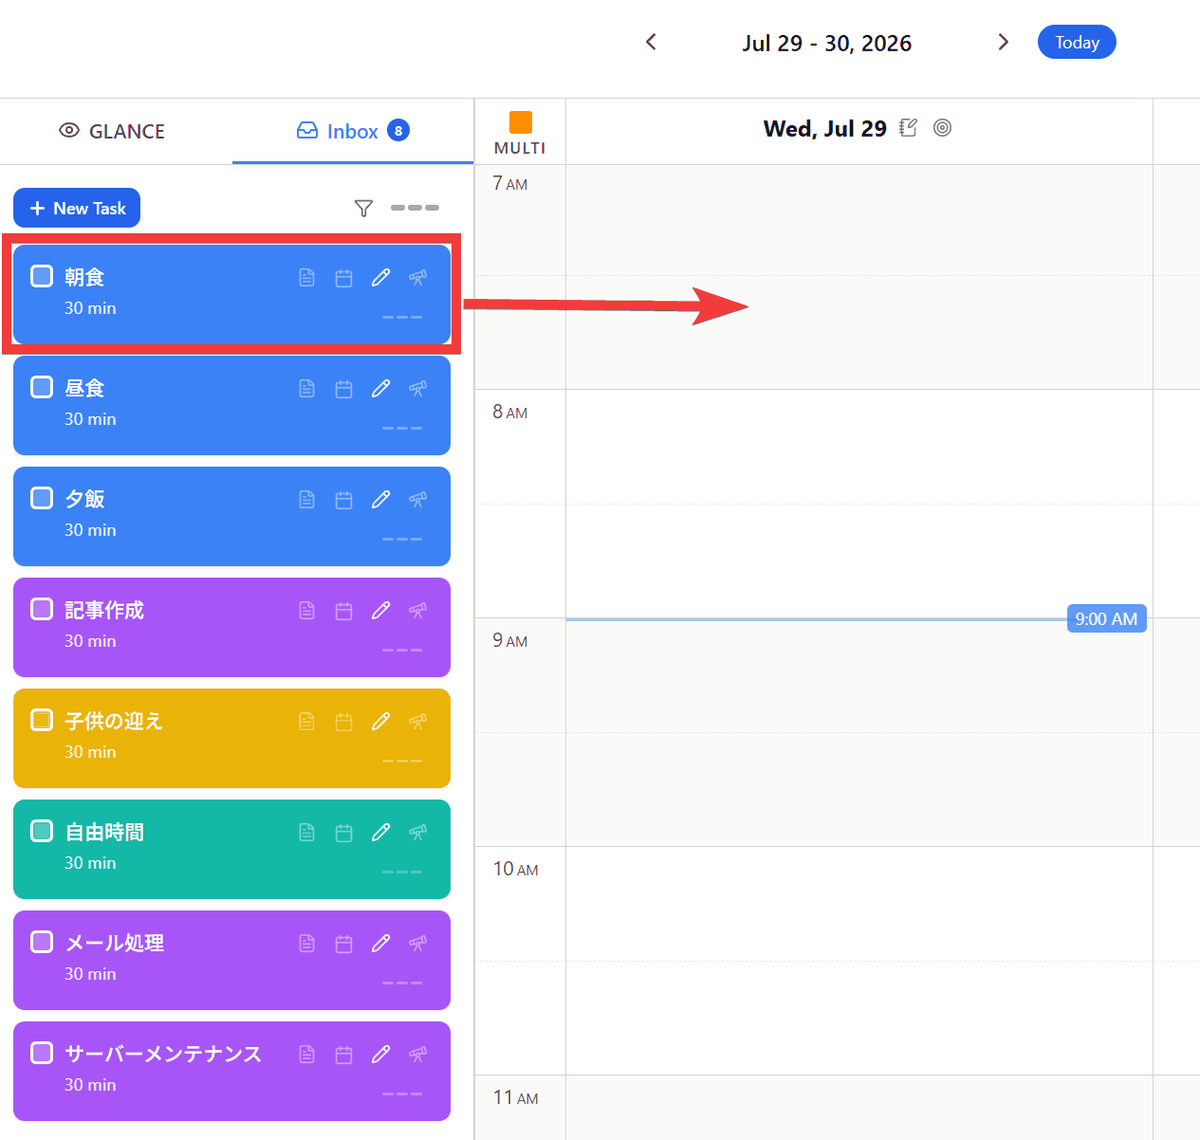1200x1140 pixels.
Task: Open the Jul 29 - 30, 2026 date picker
Action: [827, 43]
